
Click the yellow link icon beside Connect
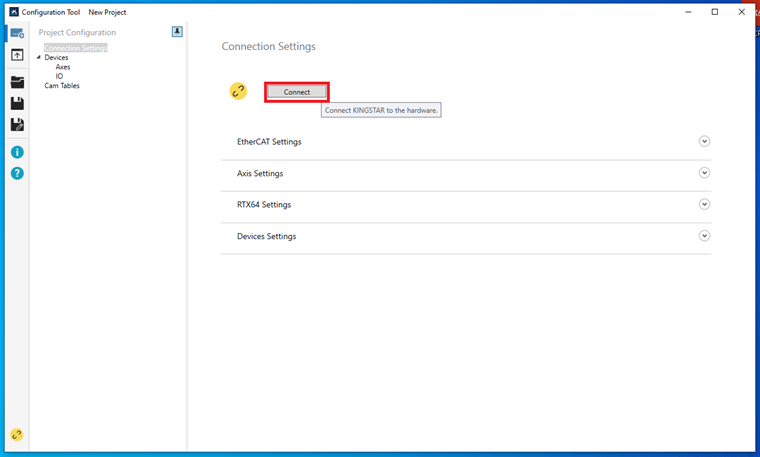coord(238,92)
